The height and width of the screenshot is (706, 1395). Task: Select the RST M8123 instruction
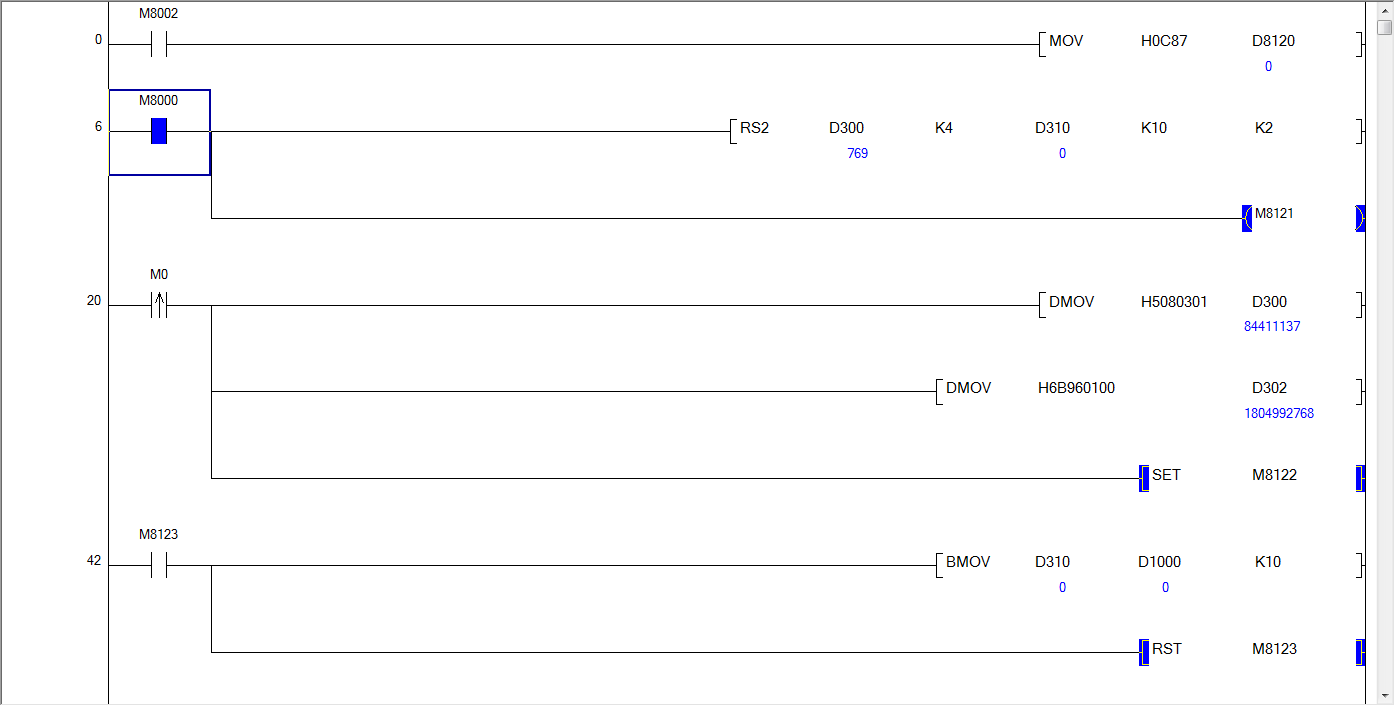1166,649
